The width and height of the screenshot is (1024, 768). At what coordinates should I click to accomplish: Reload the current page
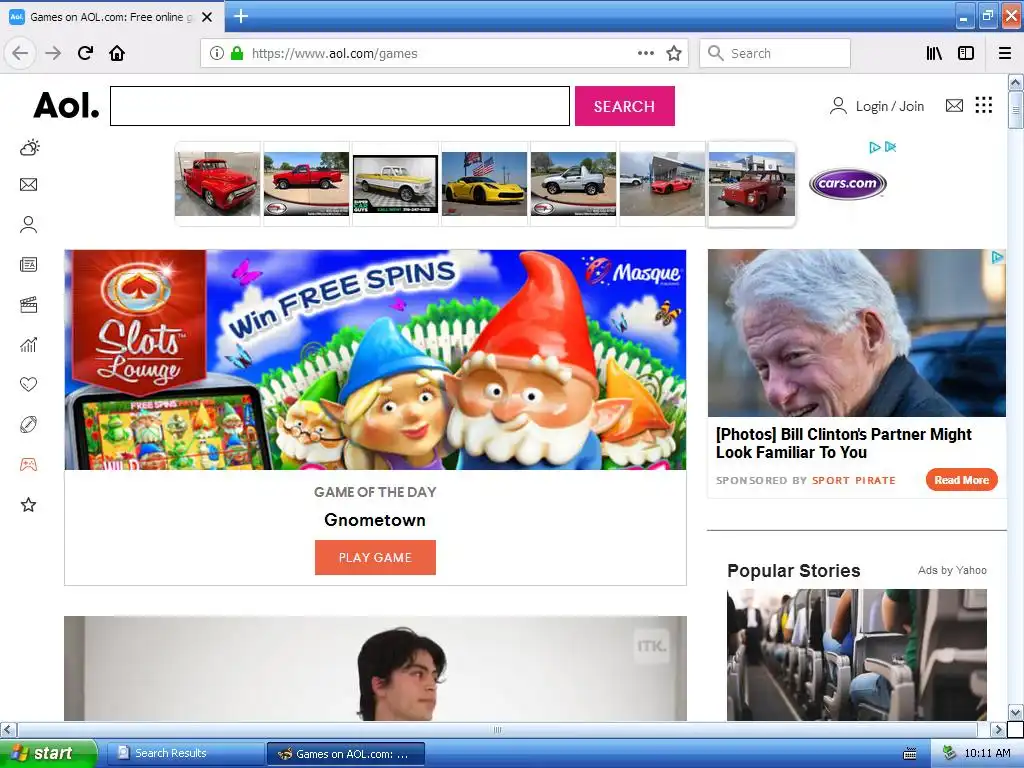86,53
